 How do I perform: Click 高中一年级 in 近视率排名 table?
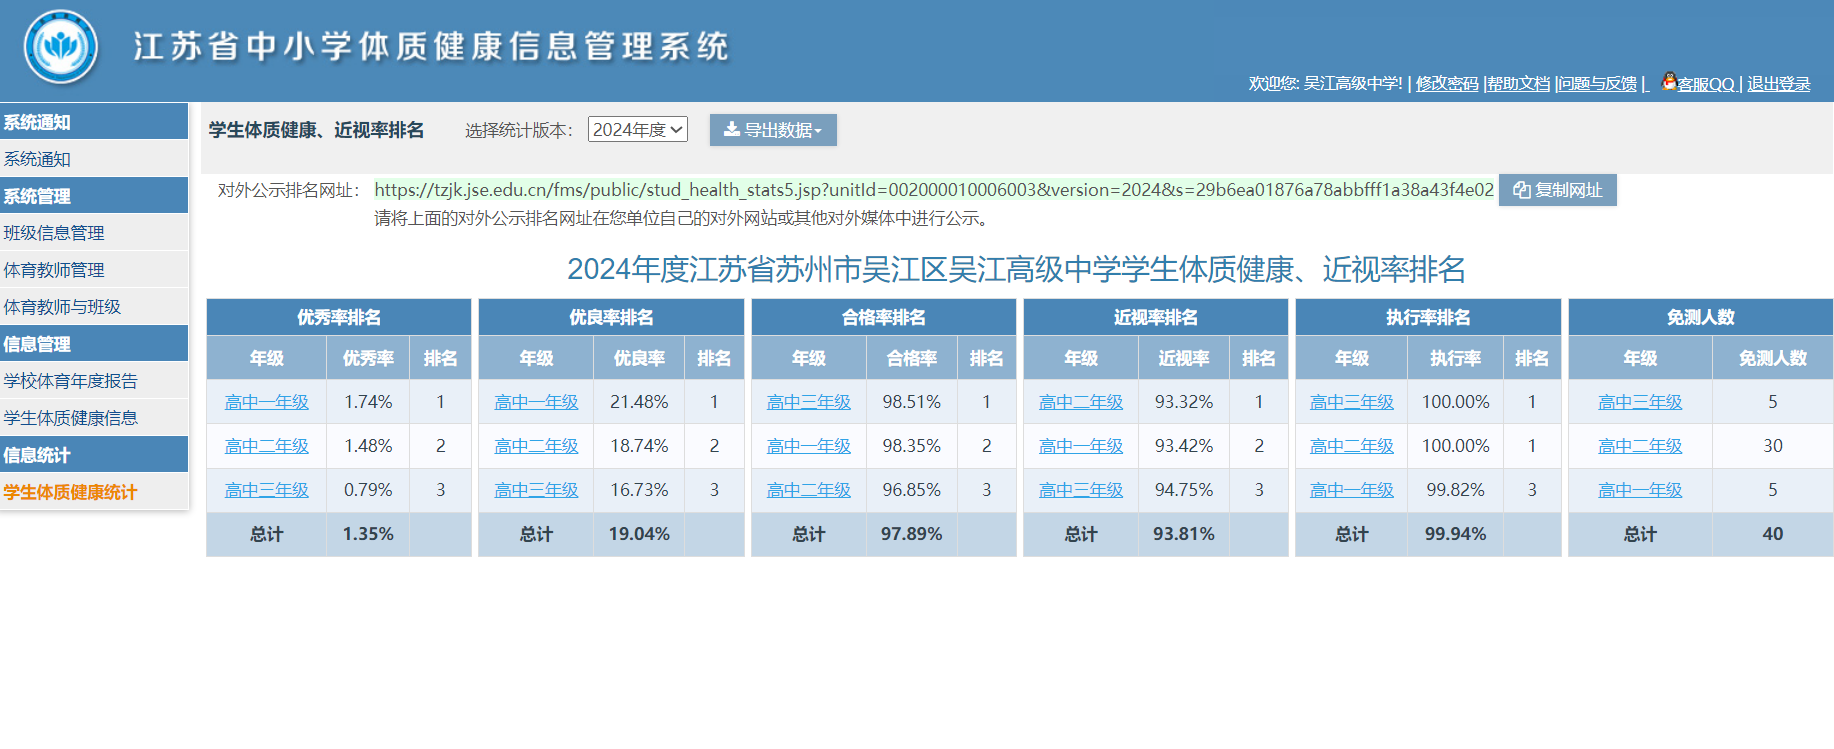[1081, 446]
